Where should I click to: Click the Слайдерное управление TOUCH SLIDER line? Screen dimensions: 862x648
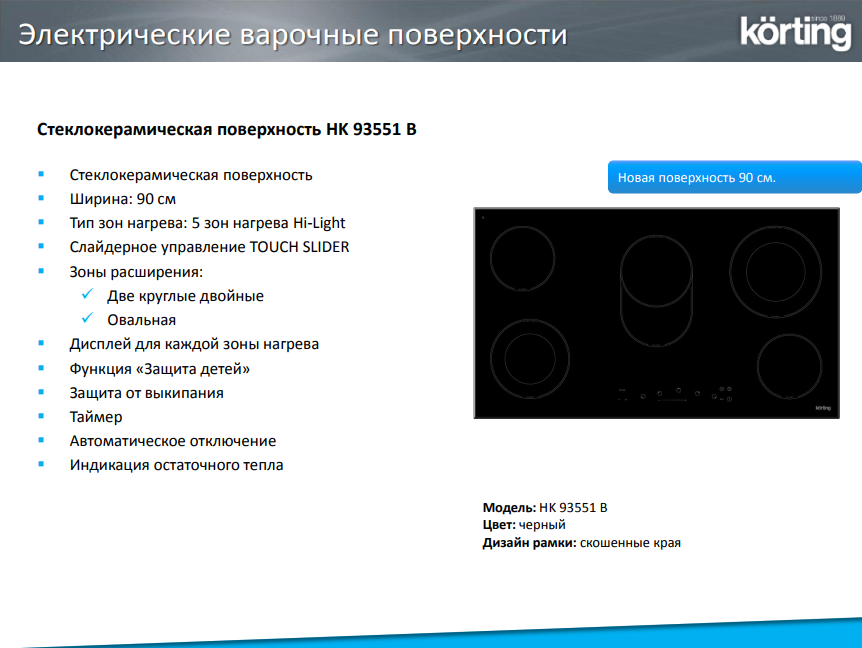tap(209, 247)
